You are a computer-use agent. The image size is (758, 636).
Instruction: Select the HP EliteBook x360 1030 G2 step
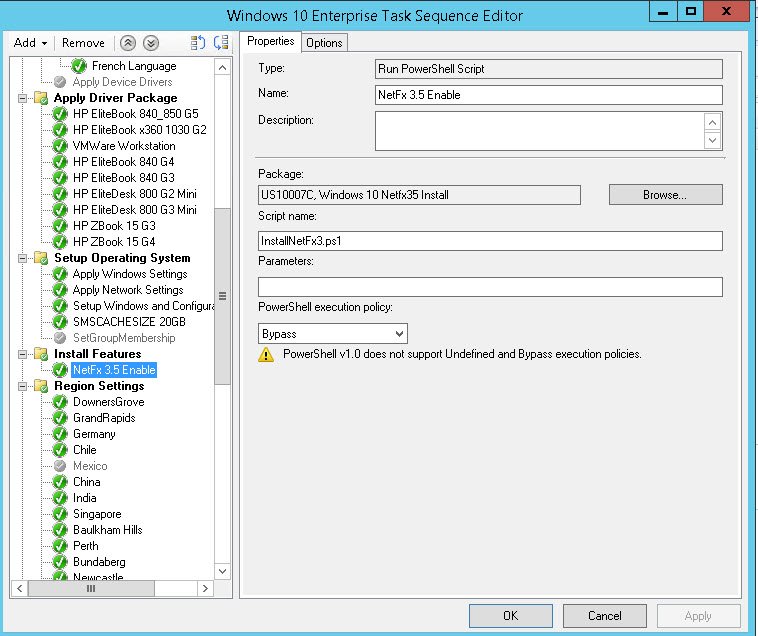coord(140,130)
